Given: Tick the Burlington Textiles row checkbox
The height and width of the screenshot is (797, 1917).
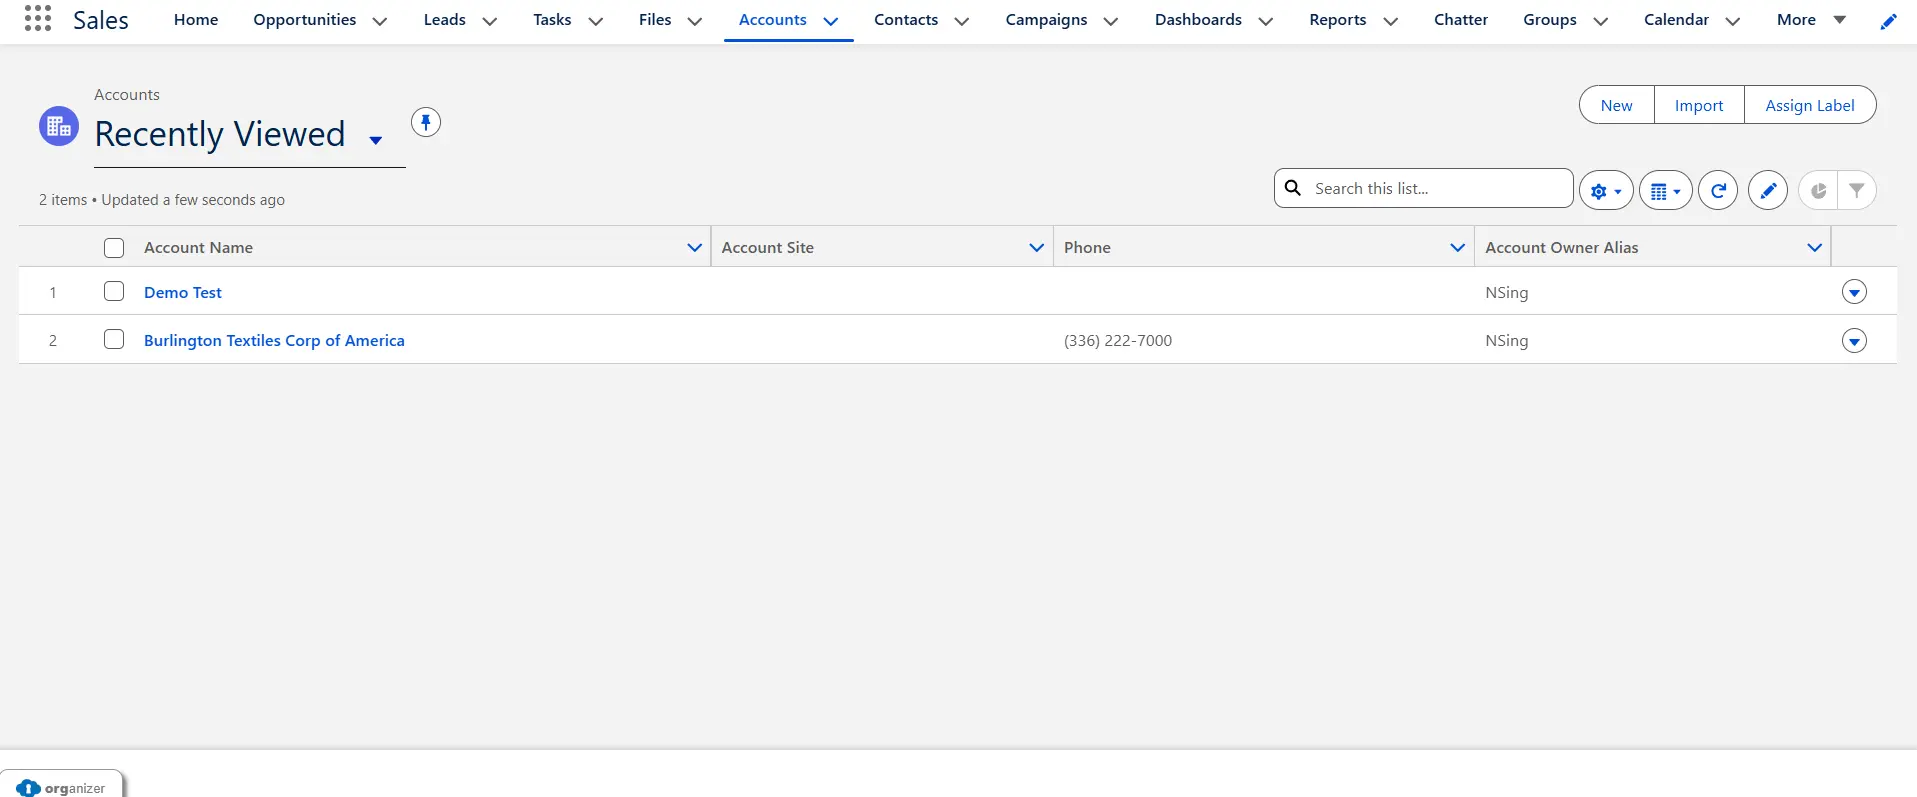Looking at the screenshot, I should click(x=114, y=339).
